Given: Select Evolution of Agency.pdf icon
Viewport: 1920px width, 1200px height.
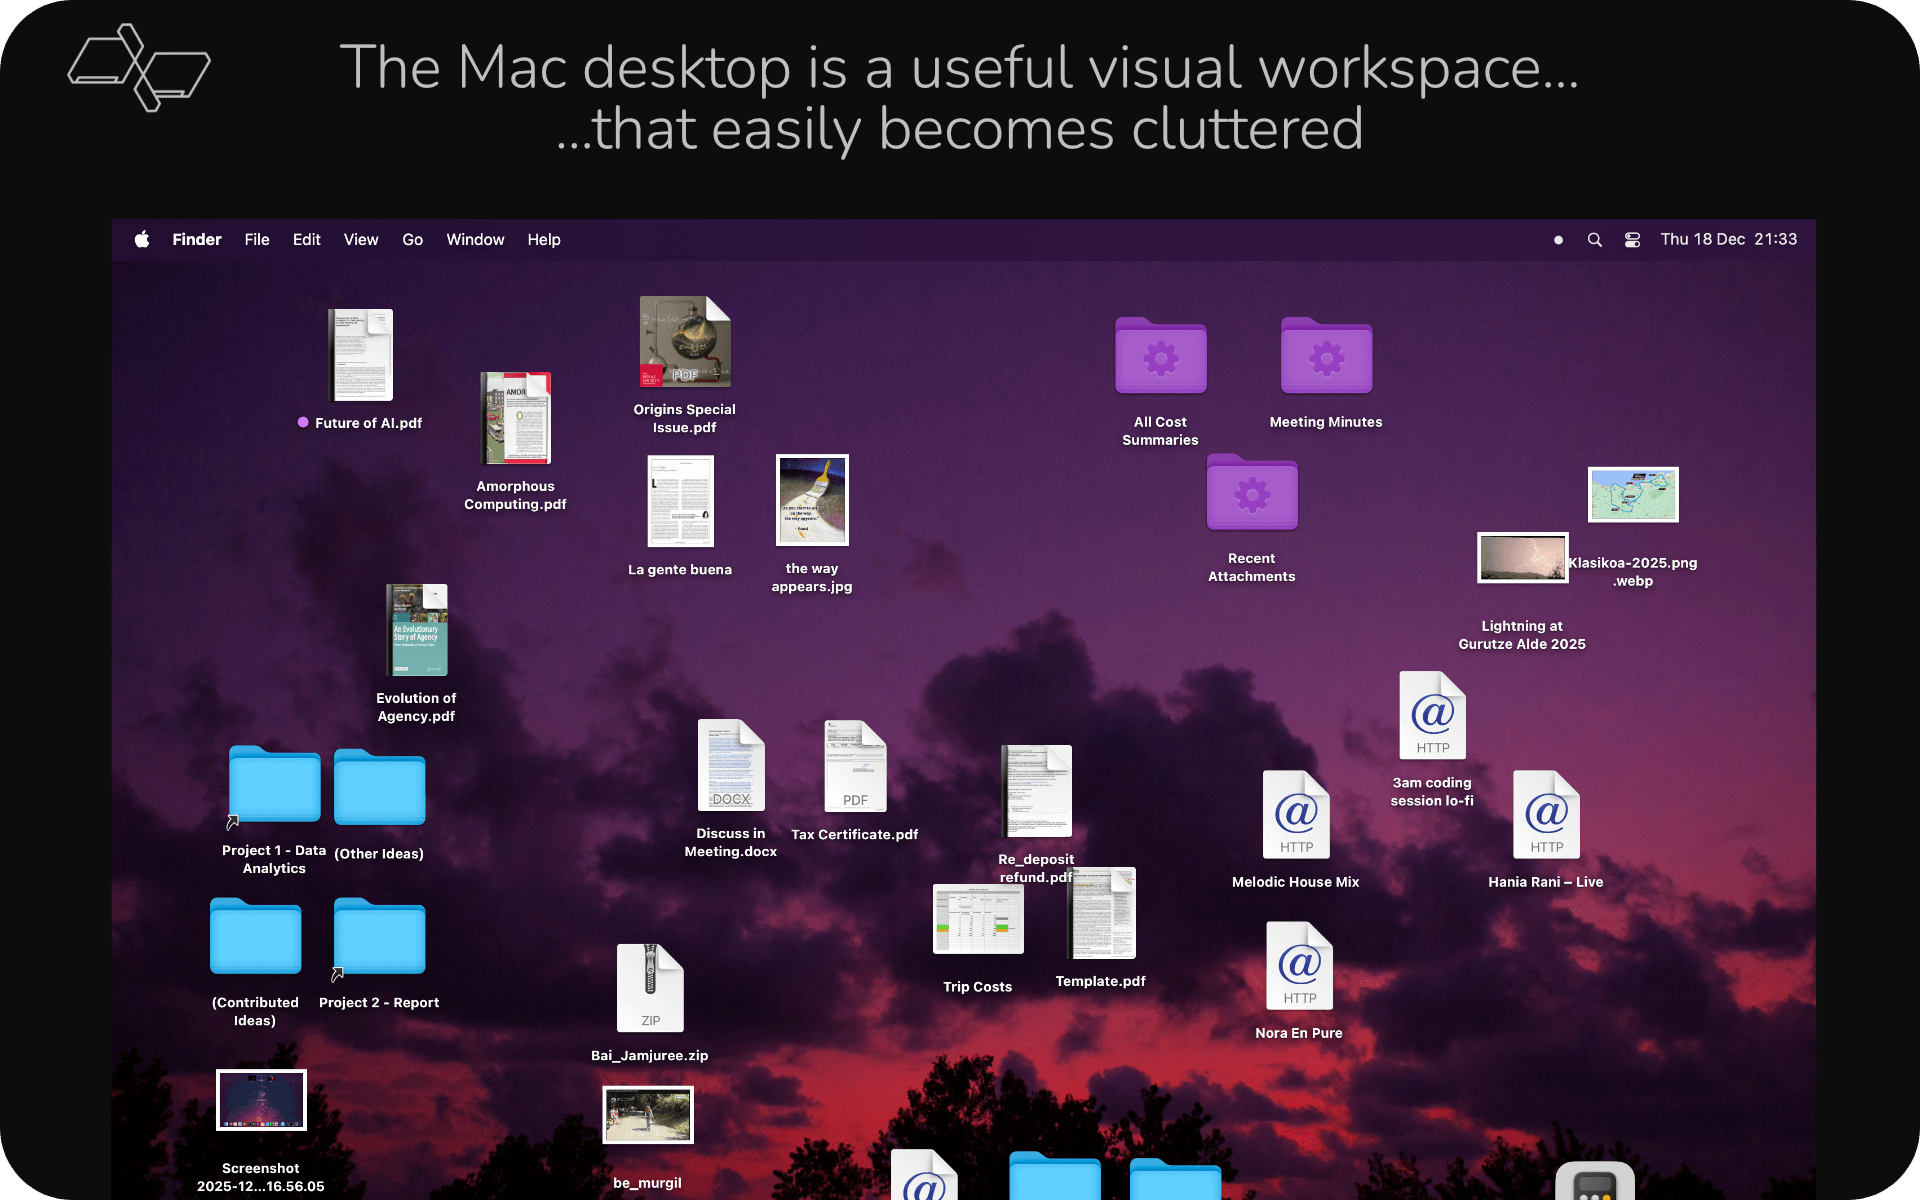Looking at the screenshot, I should click(x=417, y=630).
